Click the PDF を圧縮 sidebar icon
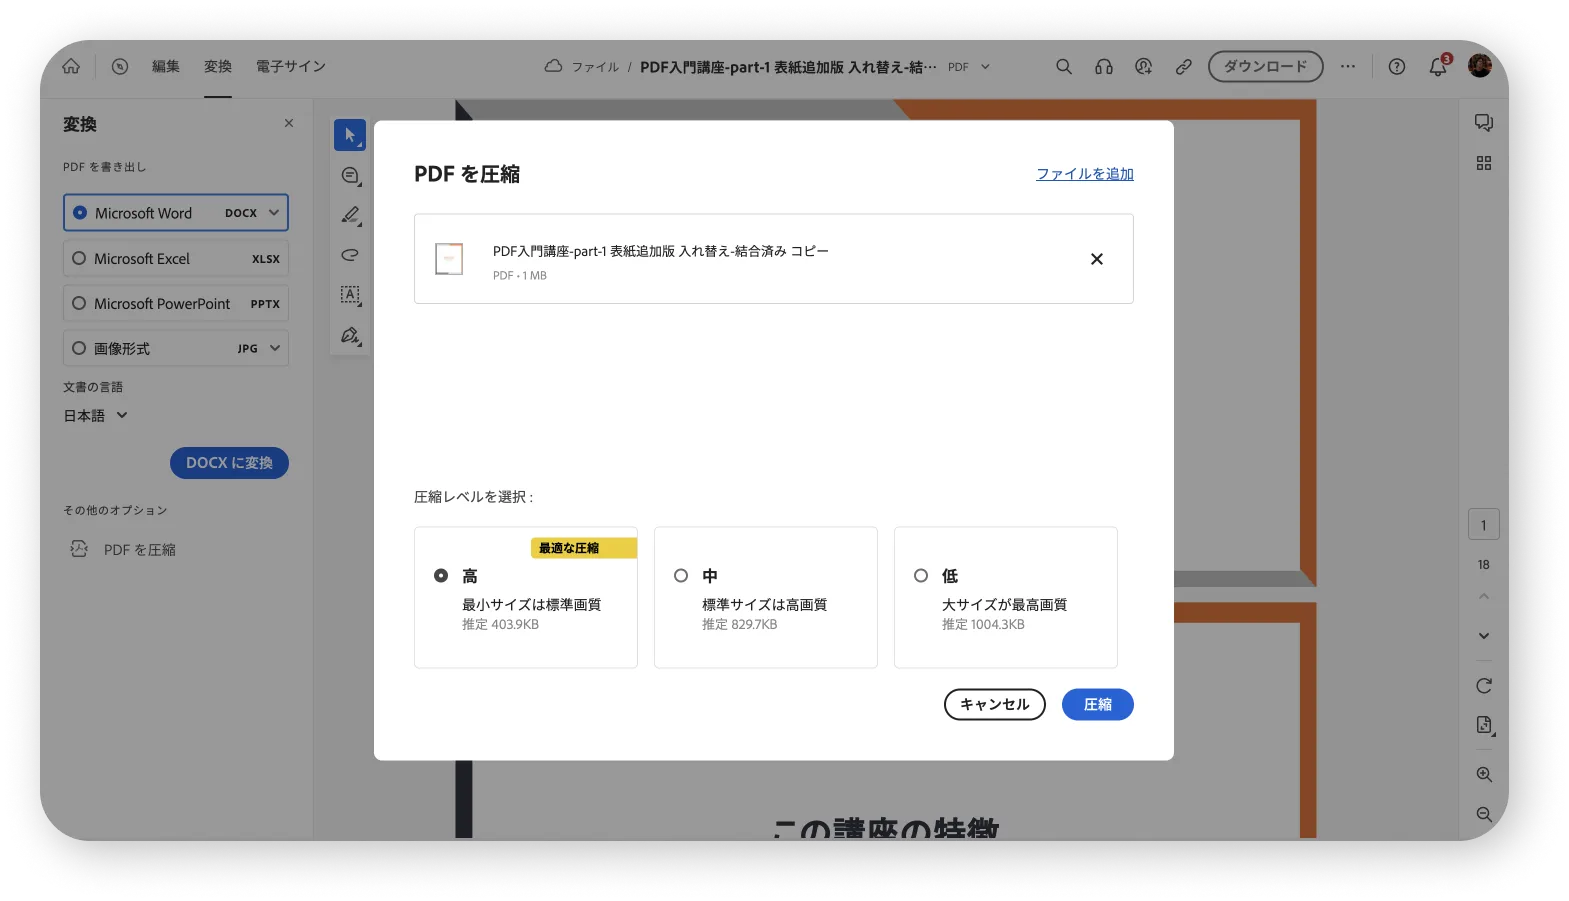The image size is (1569, 901). (79, 549)
